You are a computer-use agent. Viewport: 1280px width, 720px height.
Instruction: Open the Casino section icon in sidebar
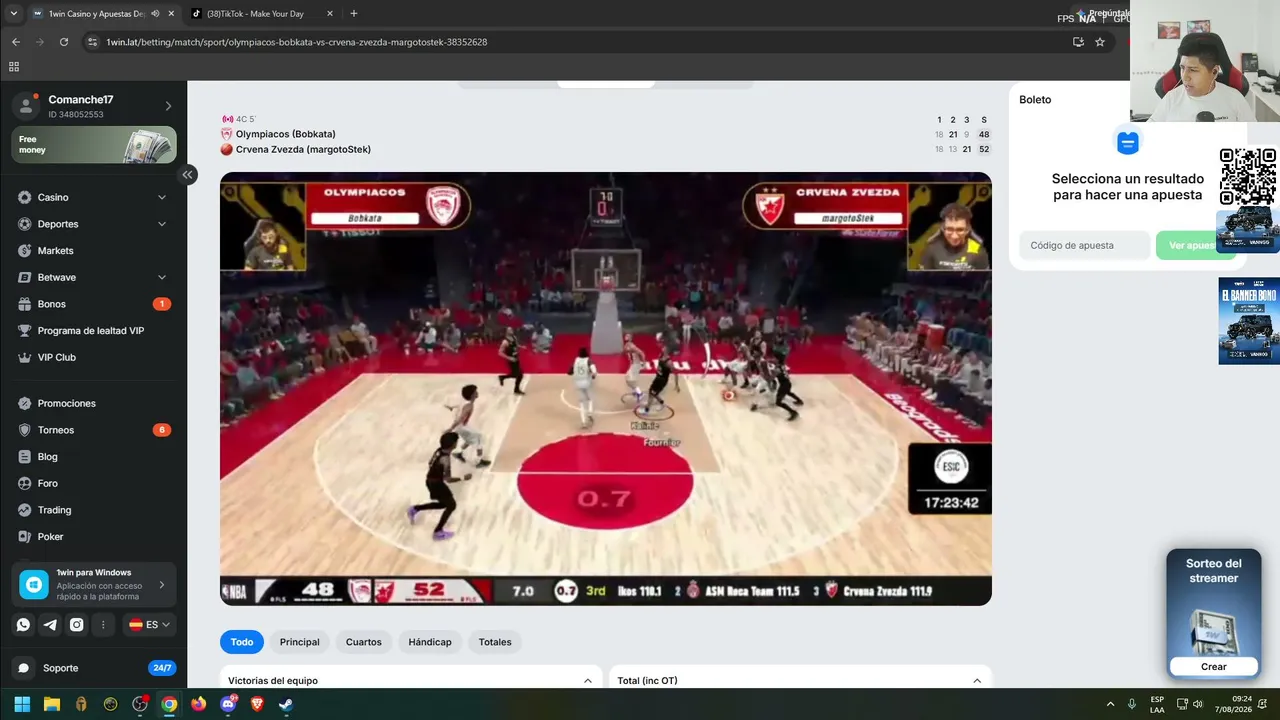coord(25,197)
